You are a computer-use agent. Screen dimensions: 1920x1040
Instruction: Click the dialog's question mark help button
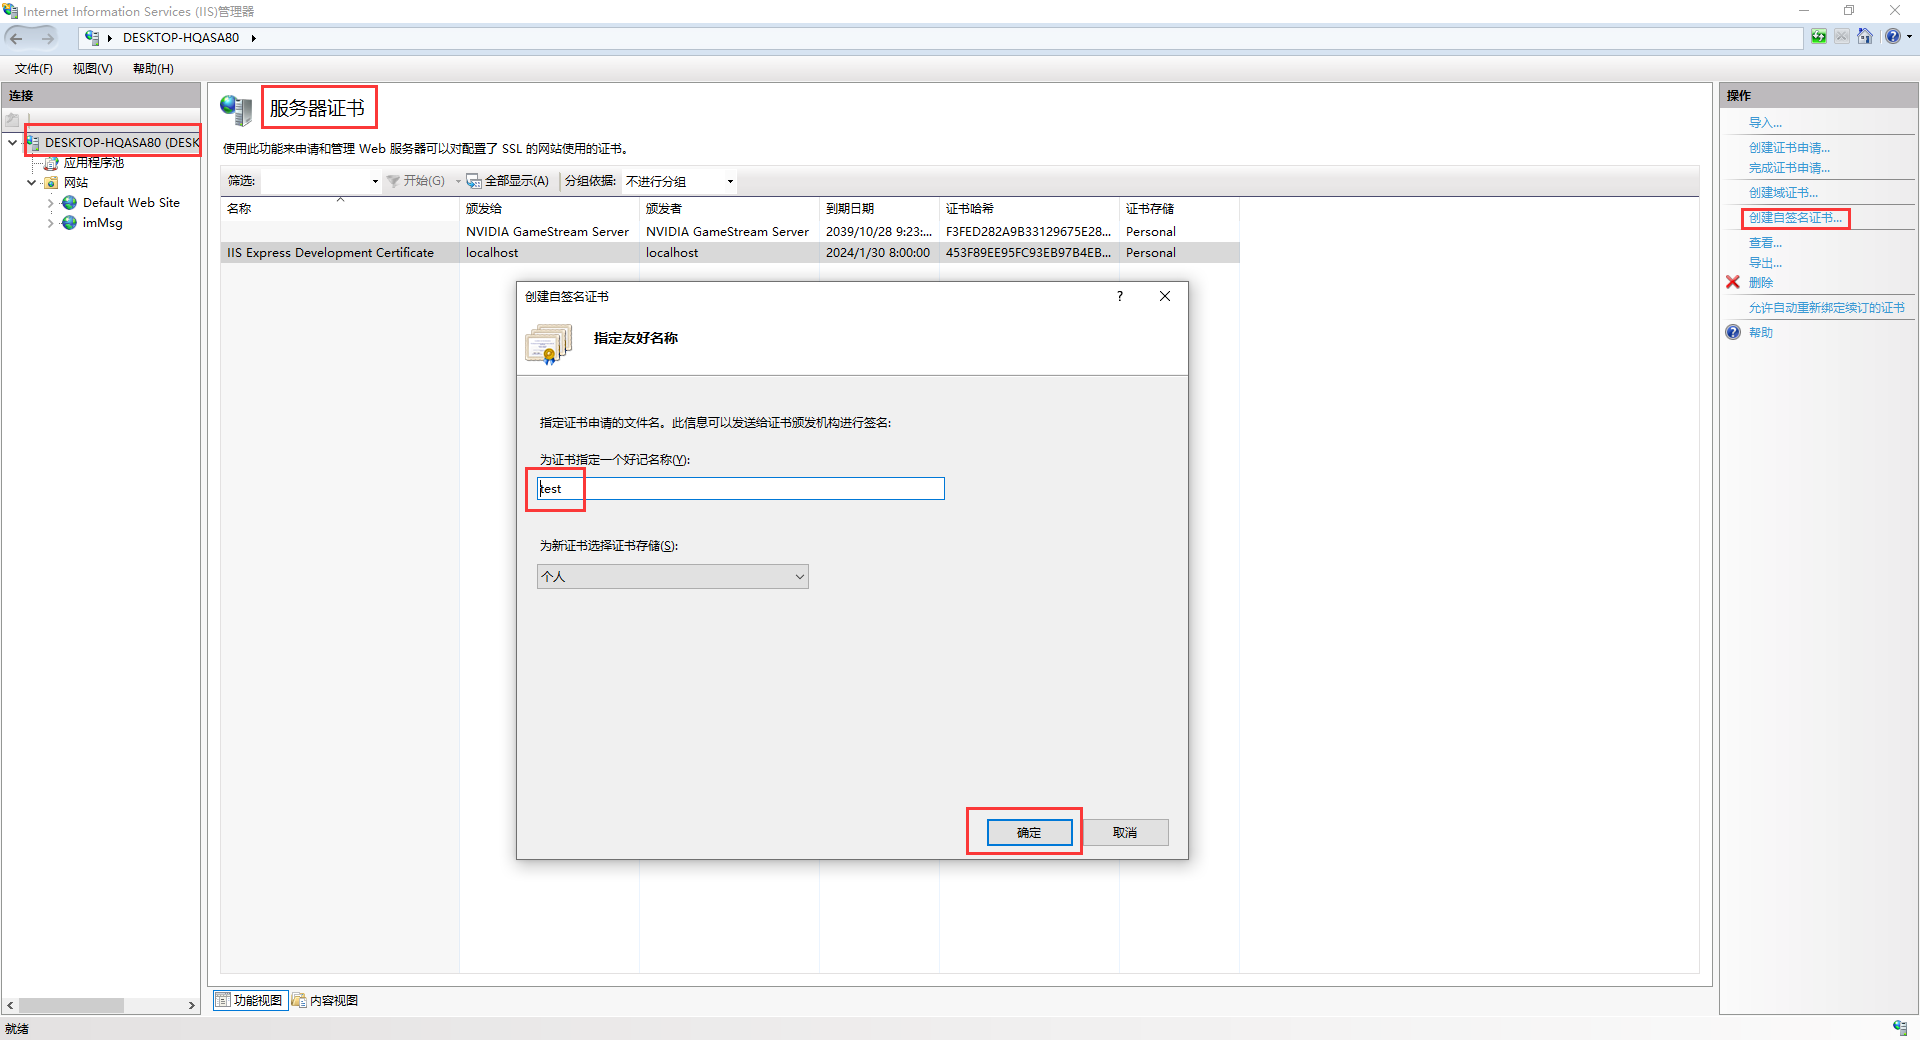pos(1120,296)
